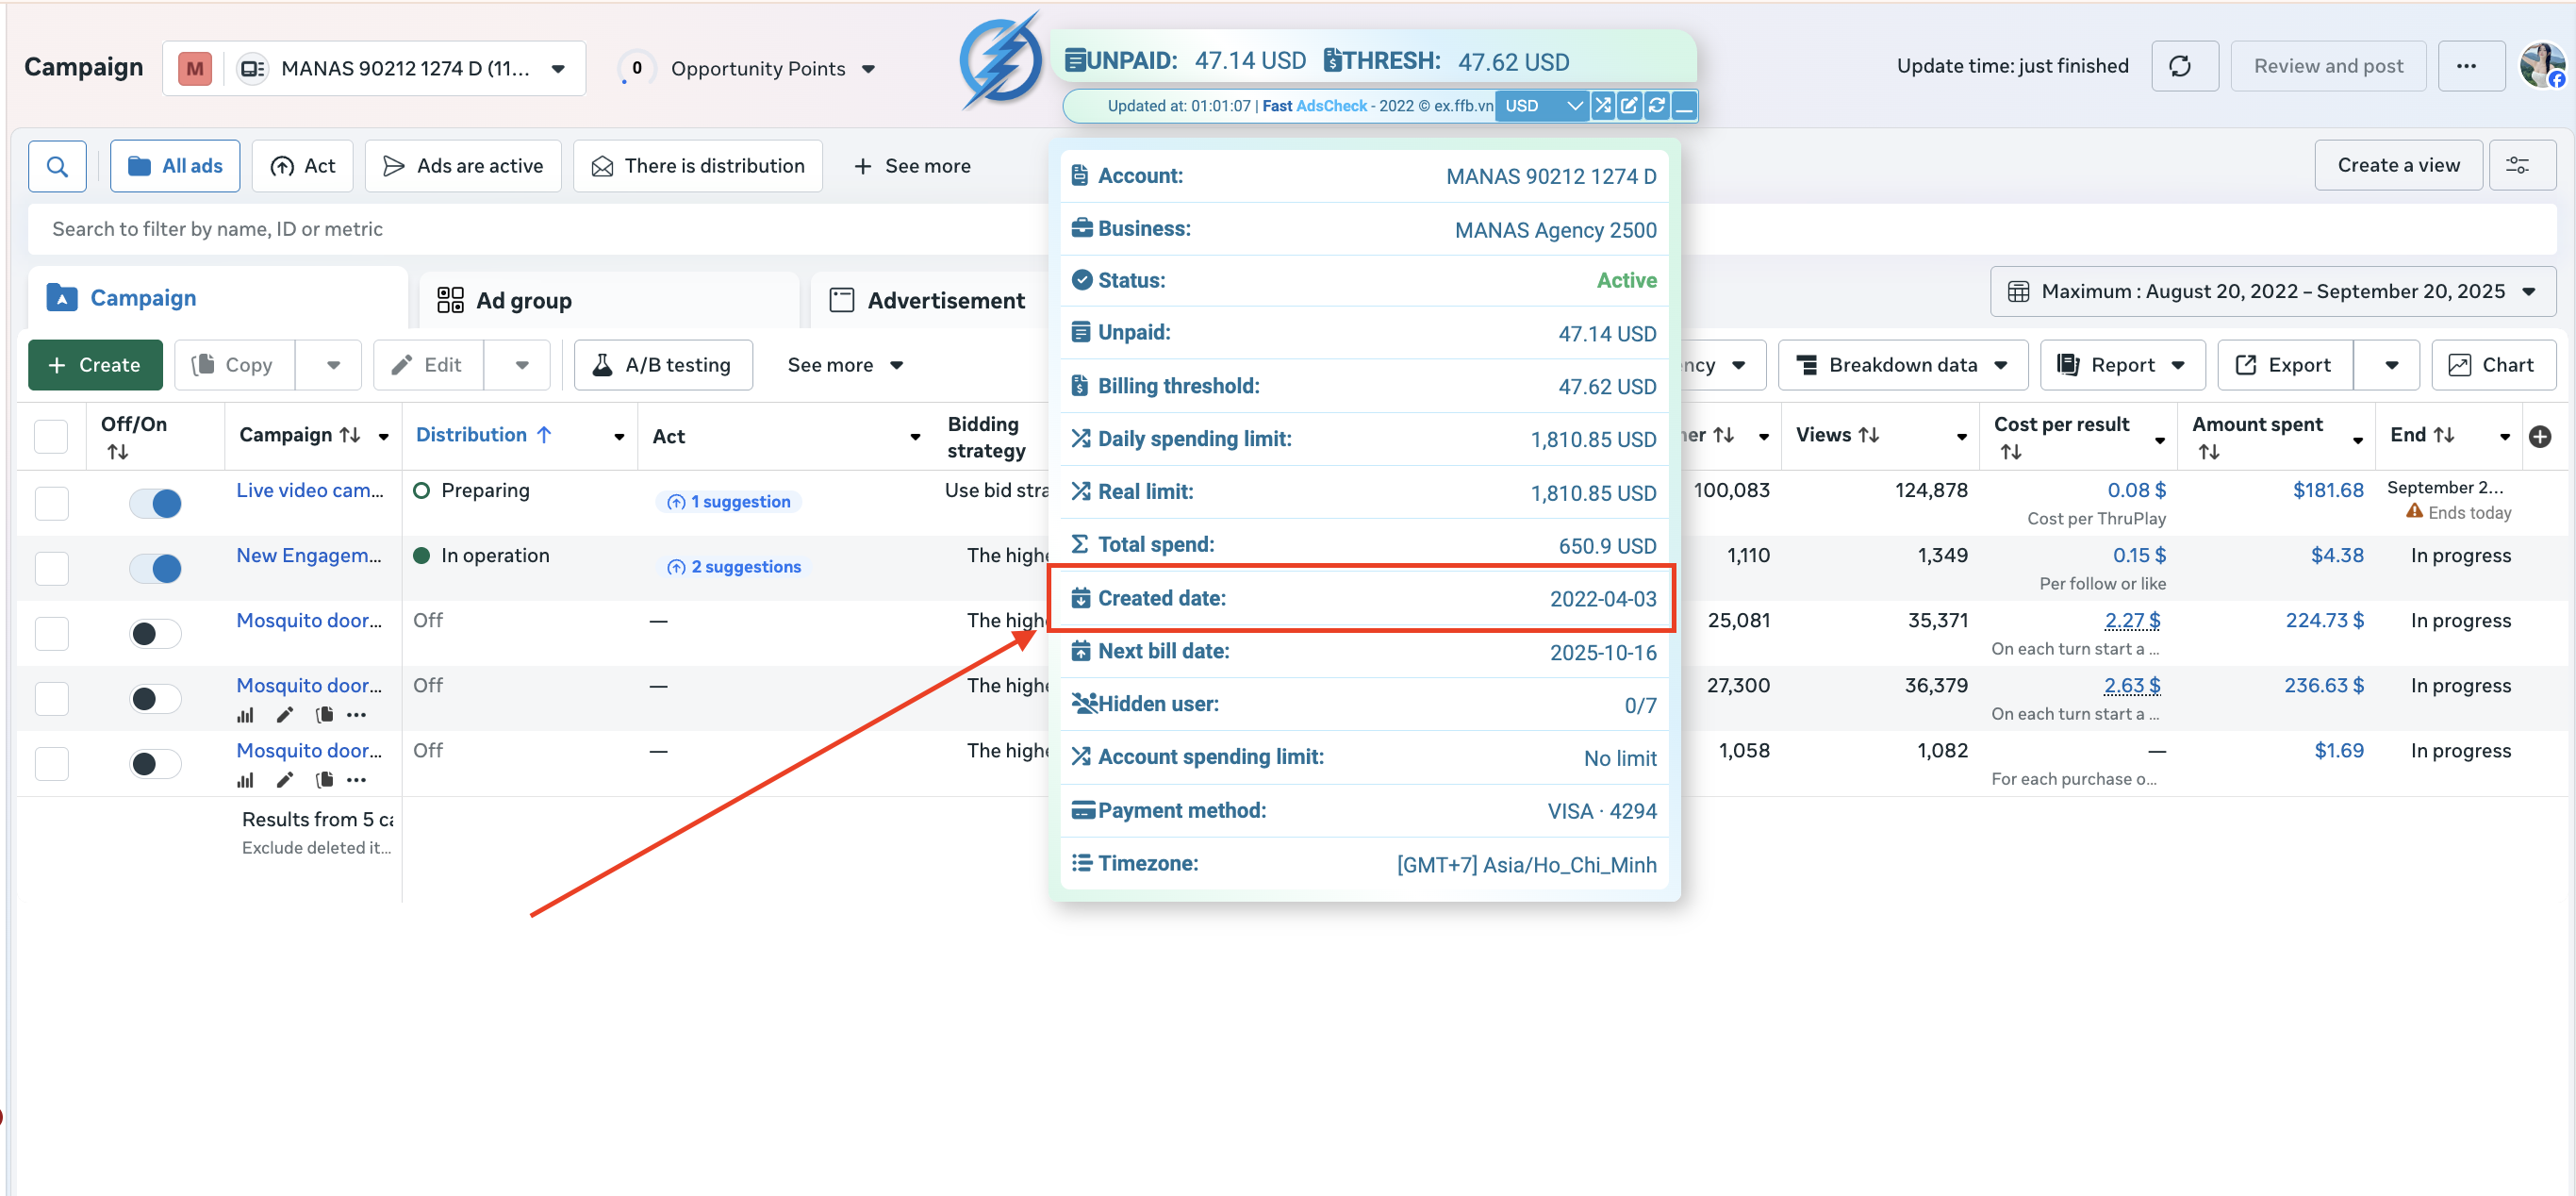The image size is (2576, 1196).
Task: Expand Breakdown data menu
Action: [1903, 365]
